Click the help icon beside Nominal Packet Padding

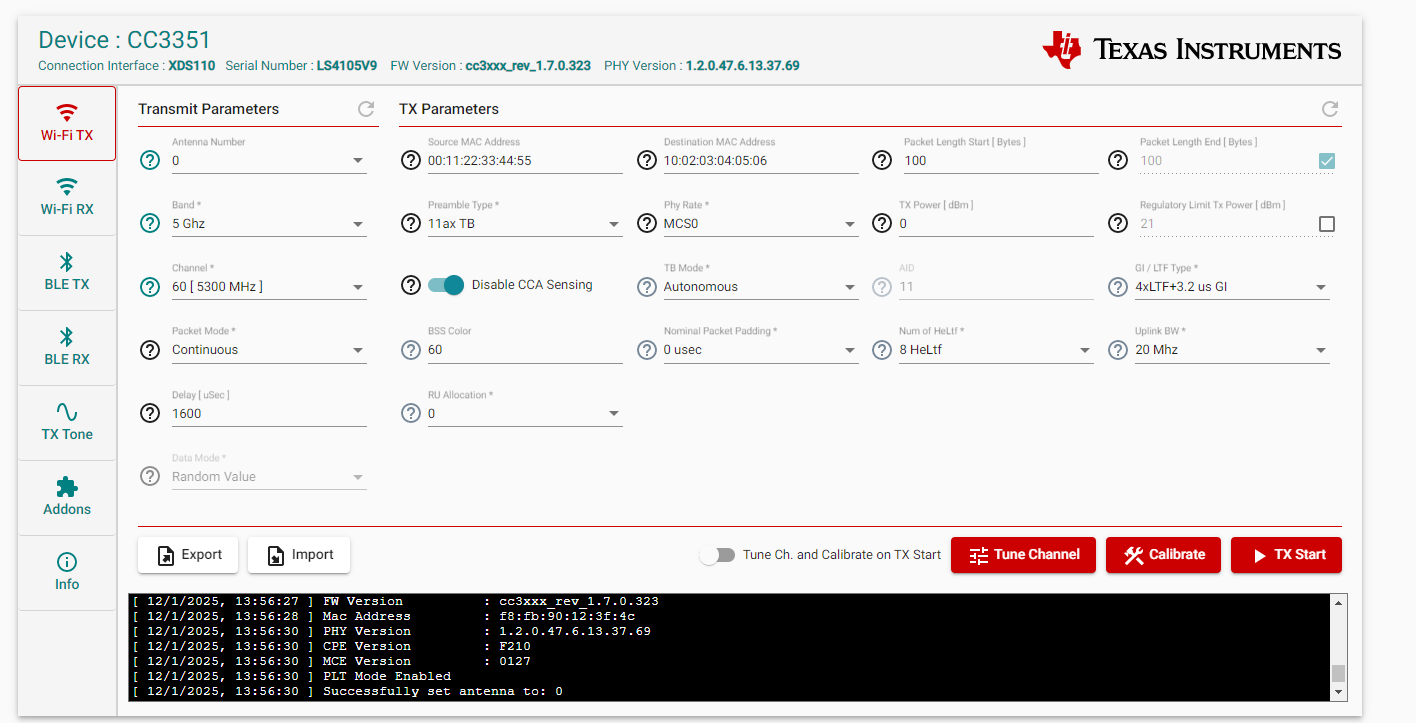pyautogui.click(x=646, y=350)
